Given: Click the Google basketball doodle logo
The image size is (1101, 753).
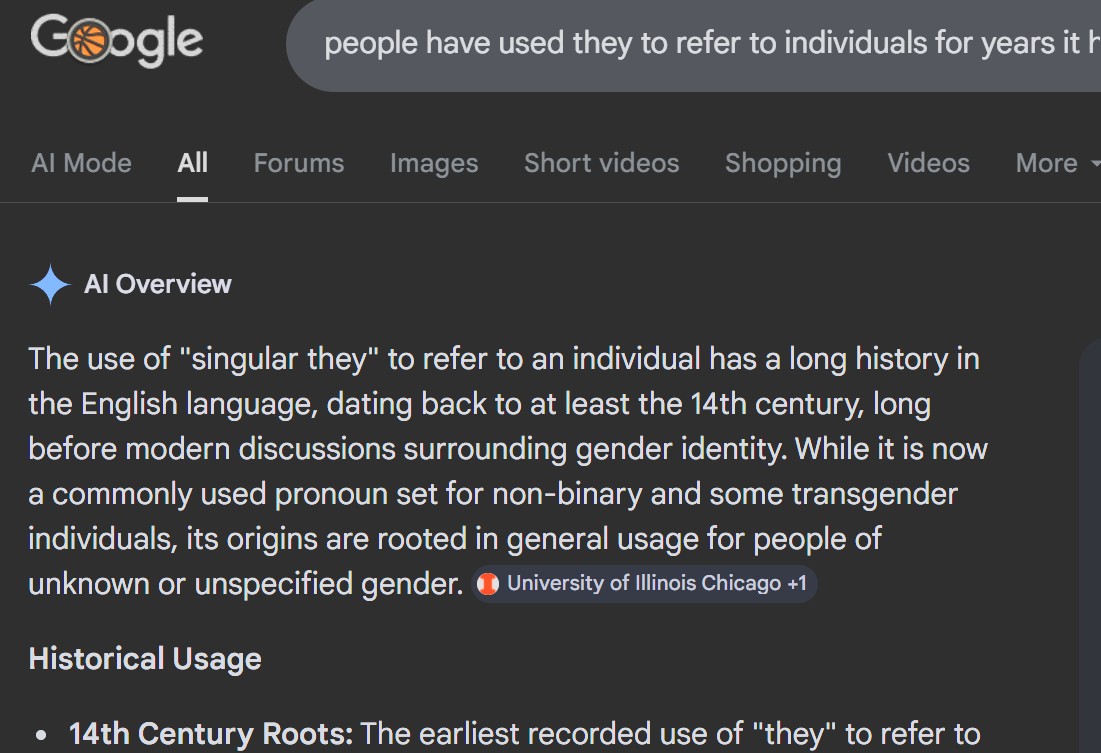Looking at the screenshot, I should (x=117, y=40).
